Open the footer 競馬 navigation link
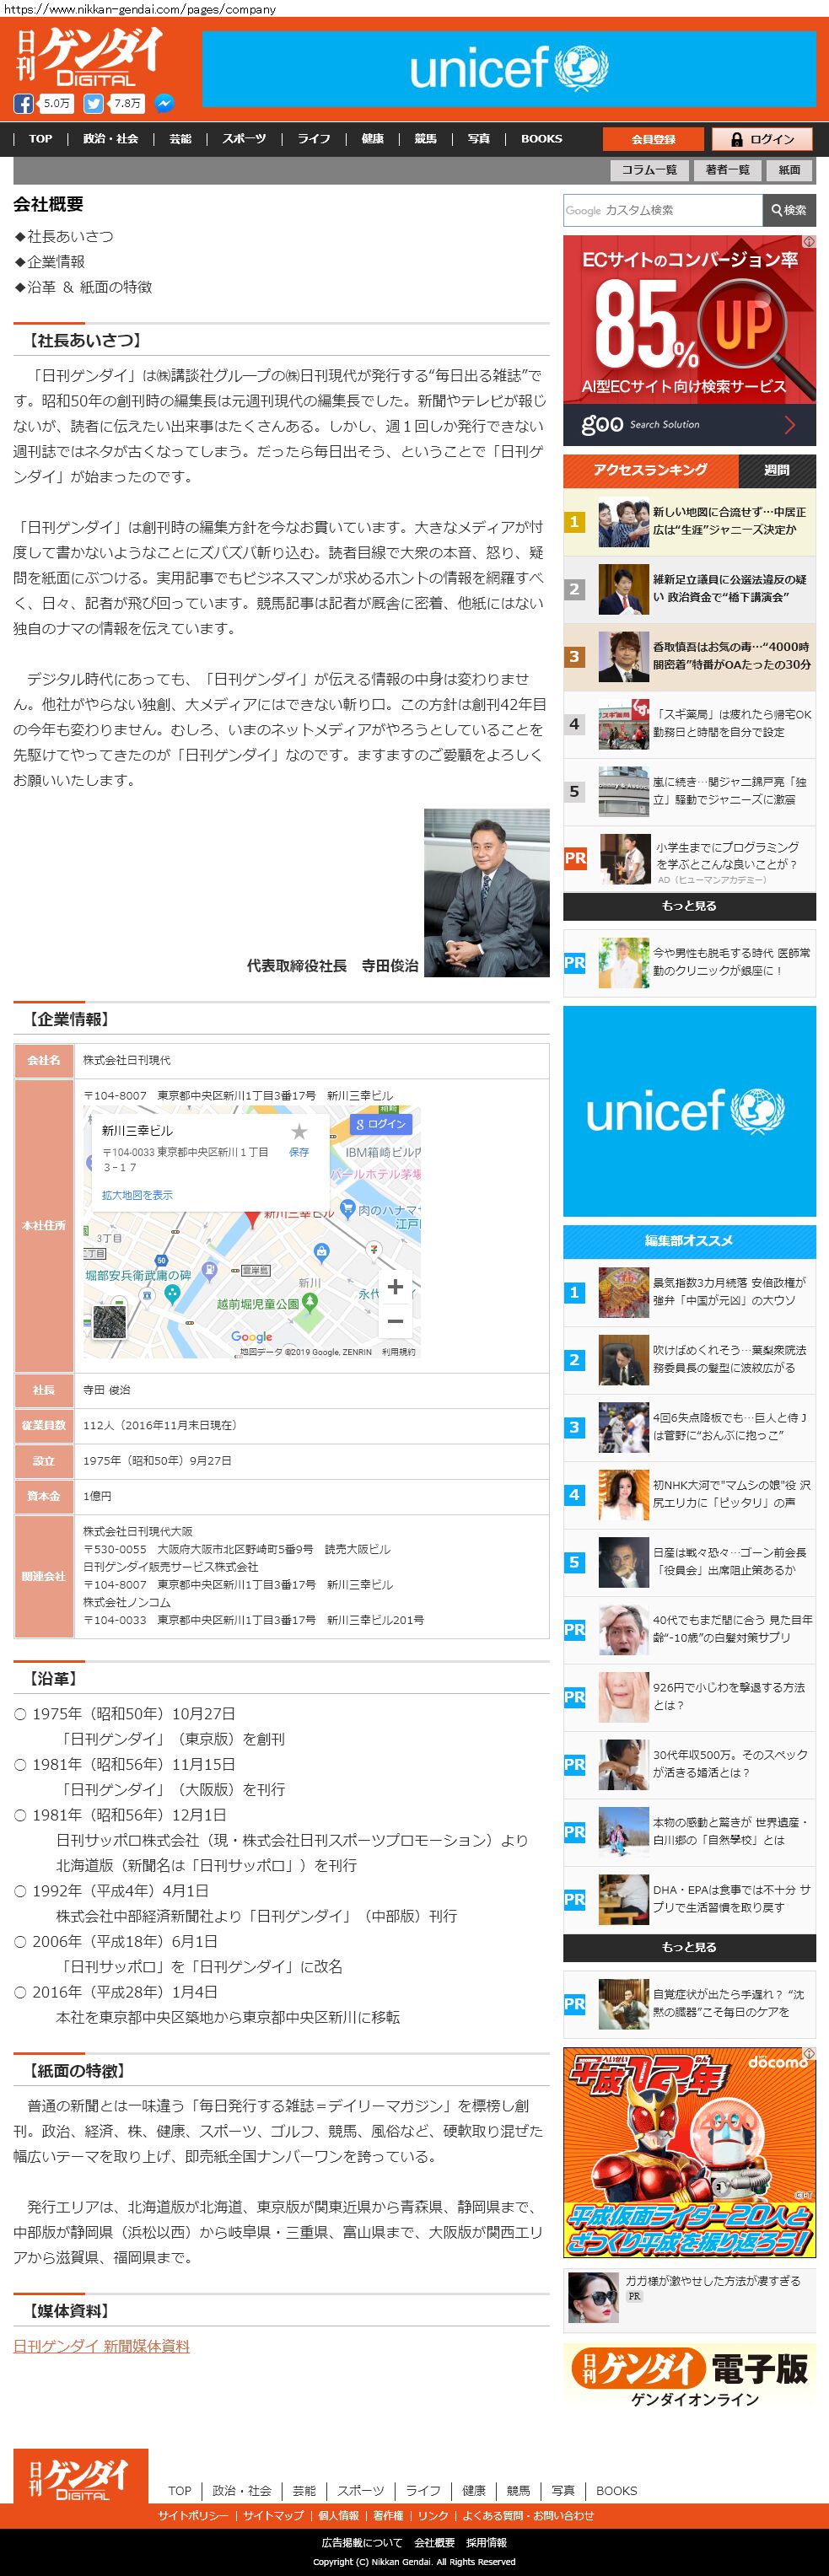 (518, 2490)
